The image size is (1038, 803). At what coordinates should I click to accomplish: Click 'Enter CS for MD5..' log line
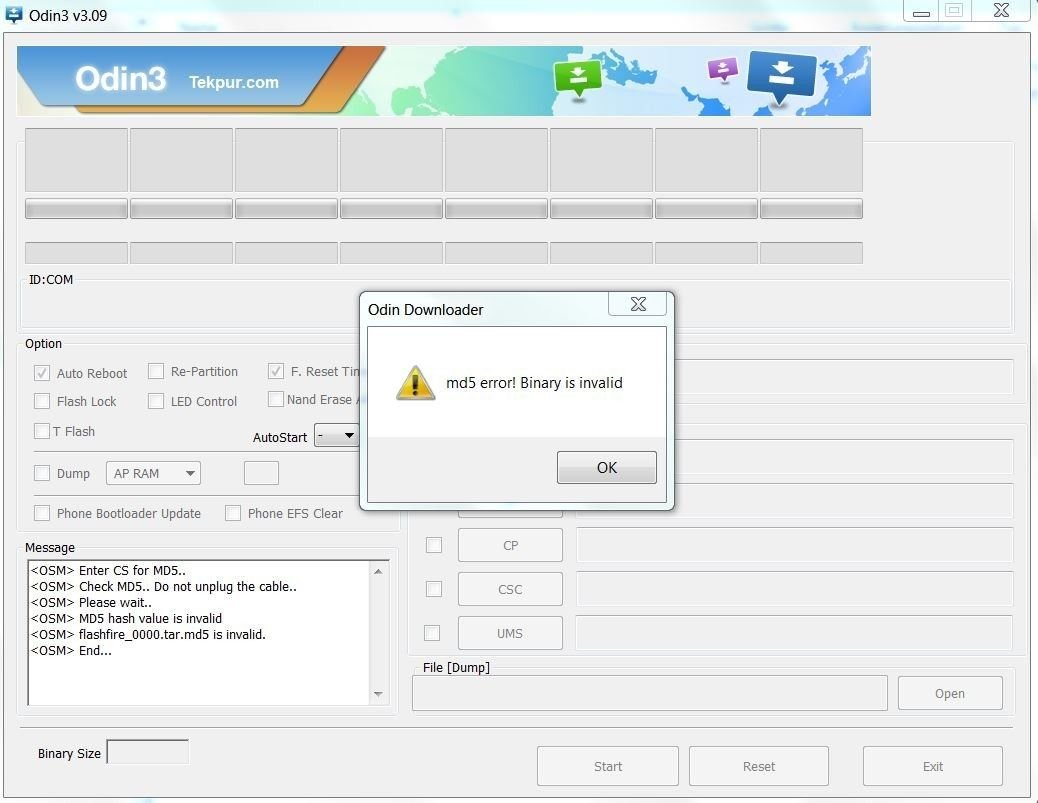[109, 570]
